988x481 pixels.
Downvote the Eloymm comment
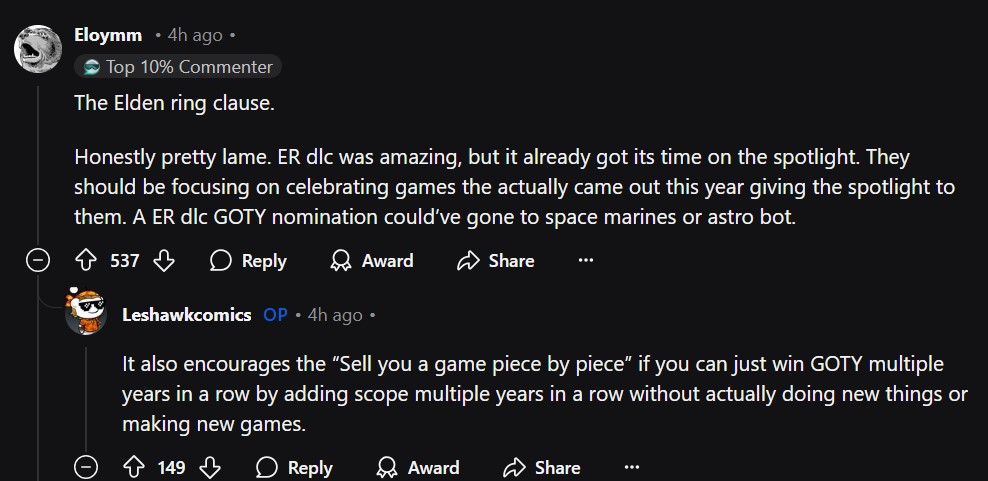click(164, 261)
